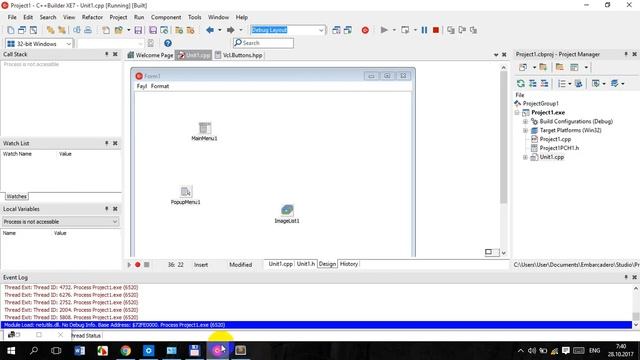Click the Collapse All icon in Project Manager

tap(544, 83)
